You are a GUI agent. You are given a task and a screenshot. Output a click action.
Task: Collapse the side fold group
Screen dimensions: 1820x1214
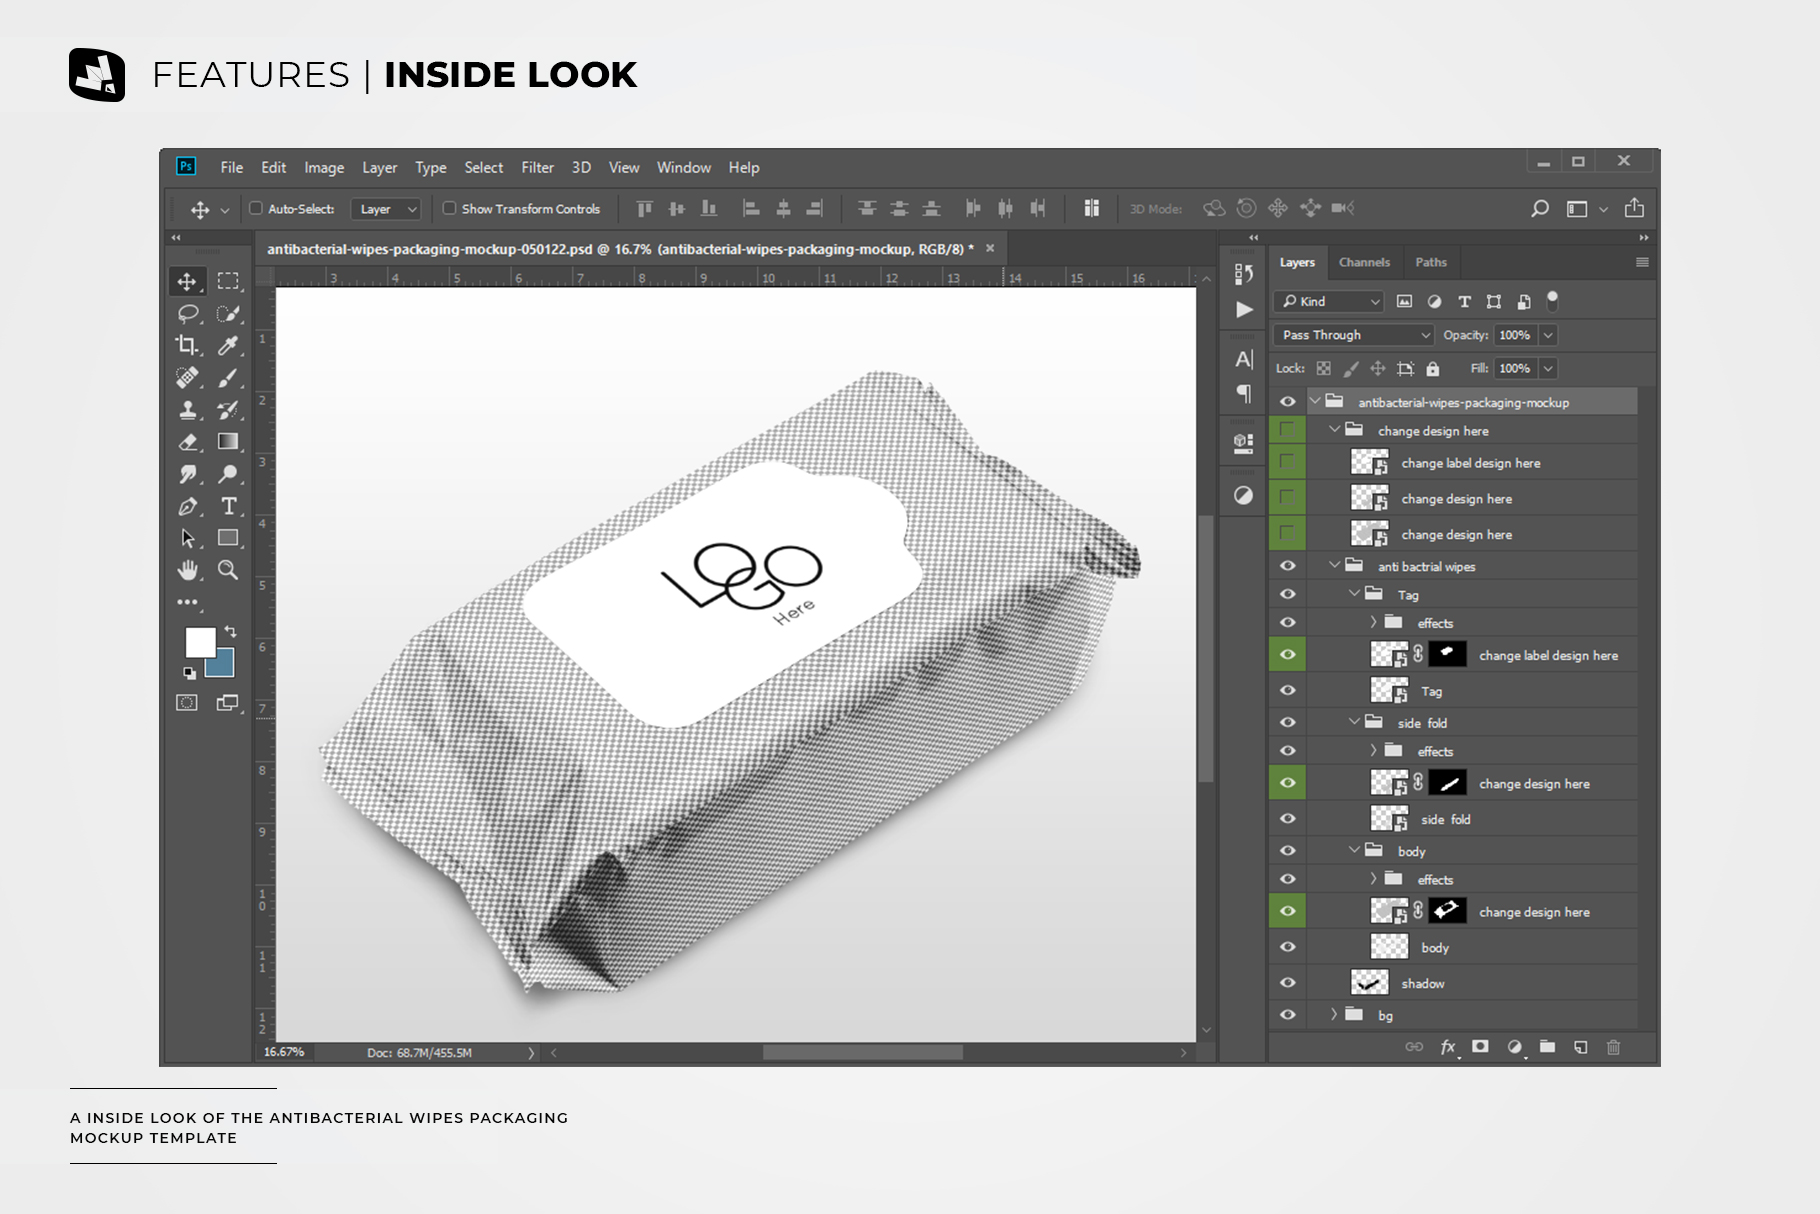tap(1354, 722)
